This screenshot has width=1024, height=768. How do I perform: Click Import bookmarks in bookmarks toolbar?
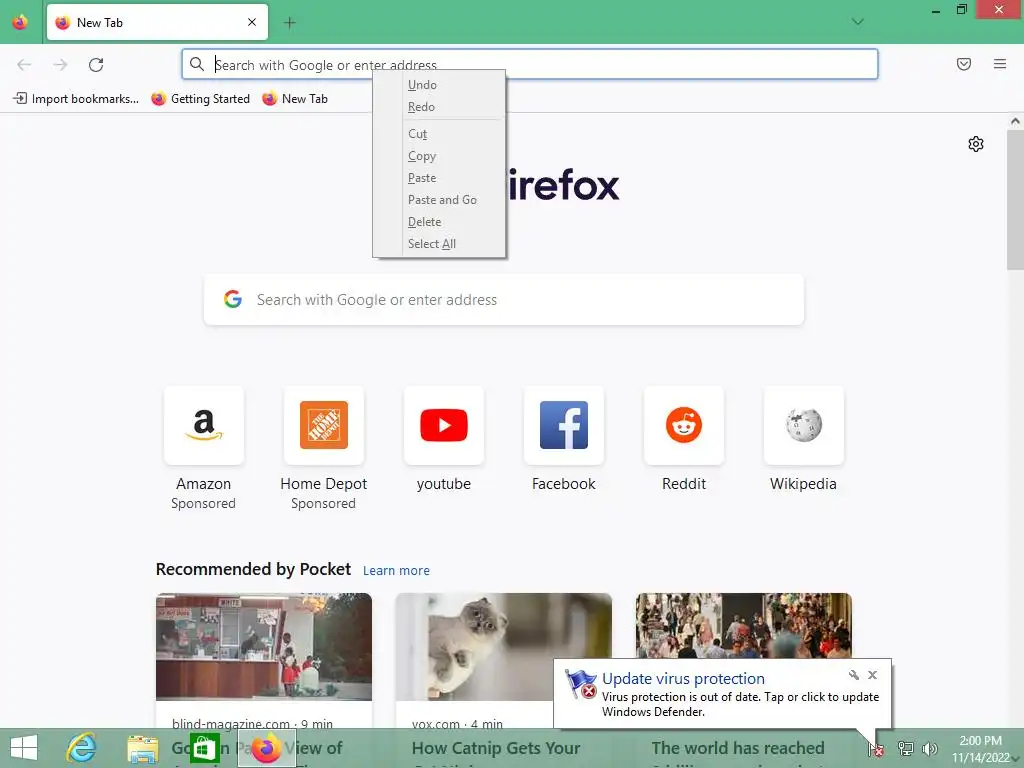click(x=76, y=99)
